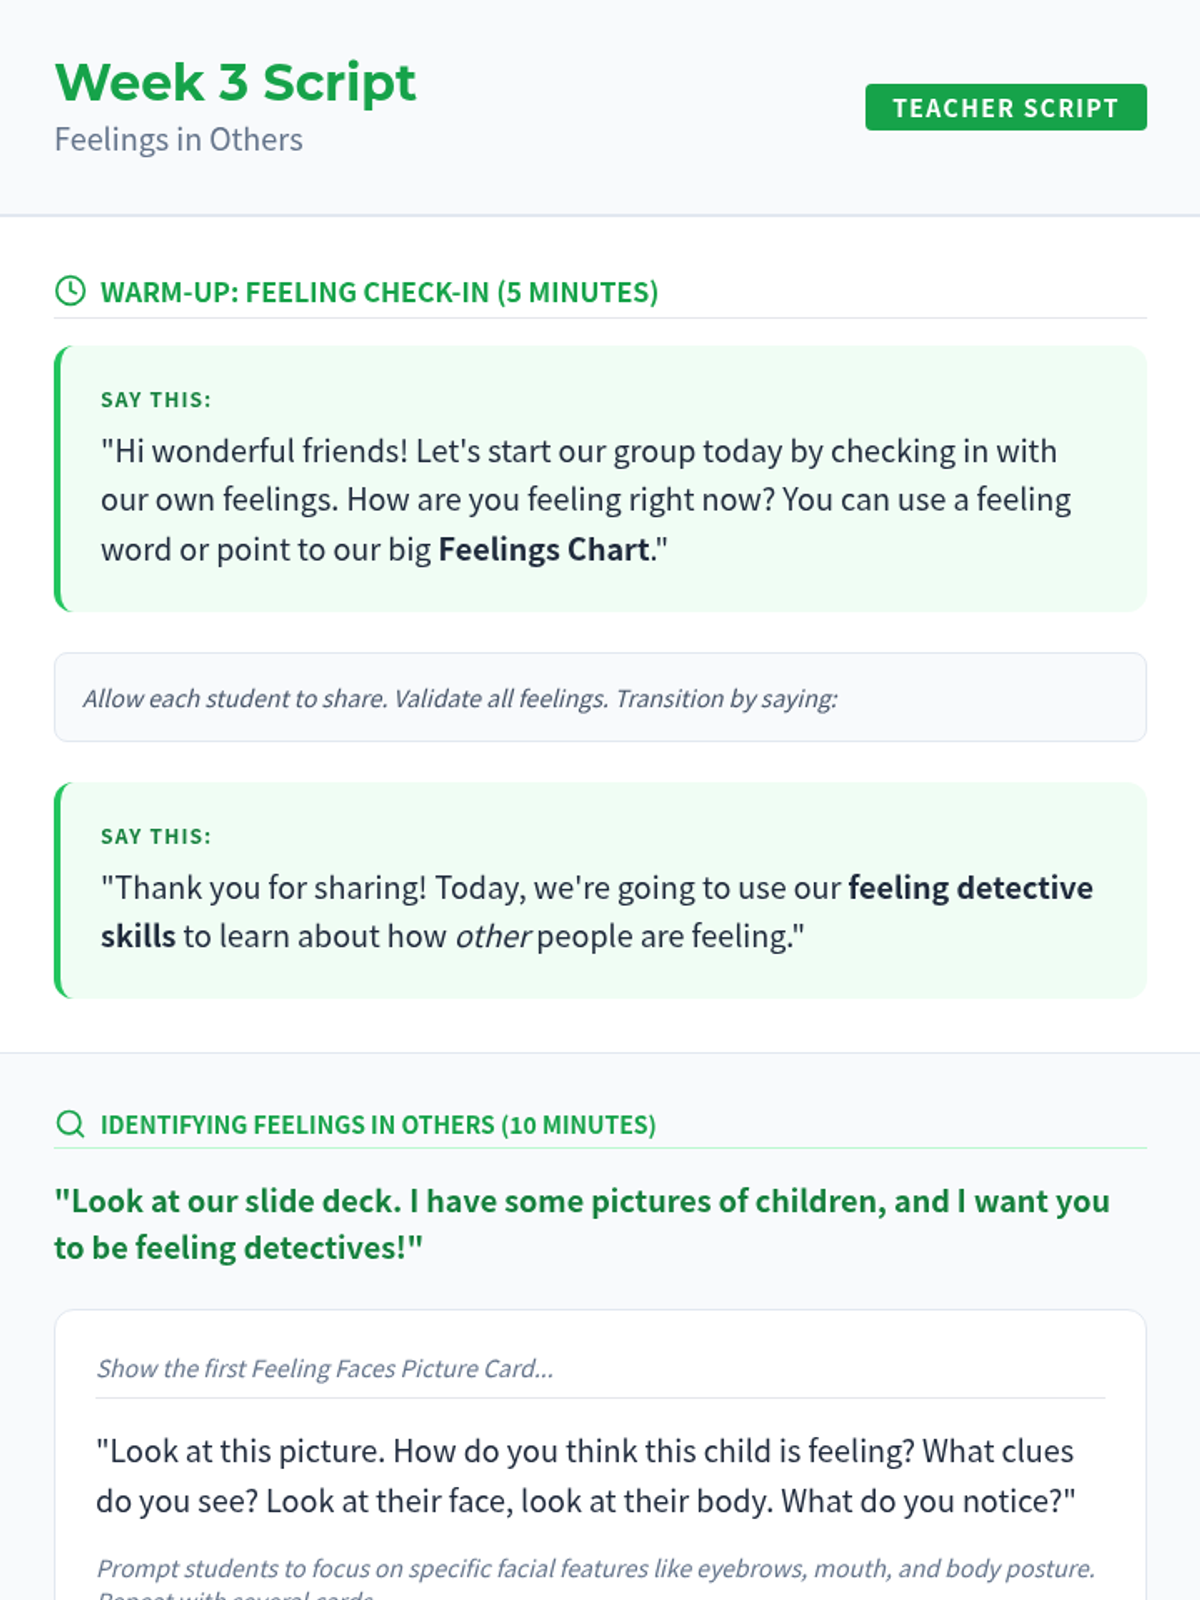
Task: Click the first SAY THIS label
Action: (x=156, y=400)
